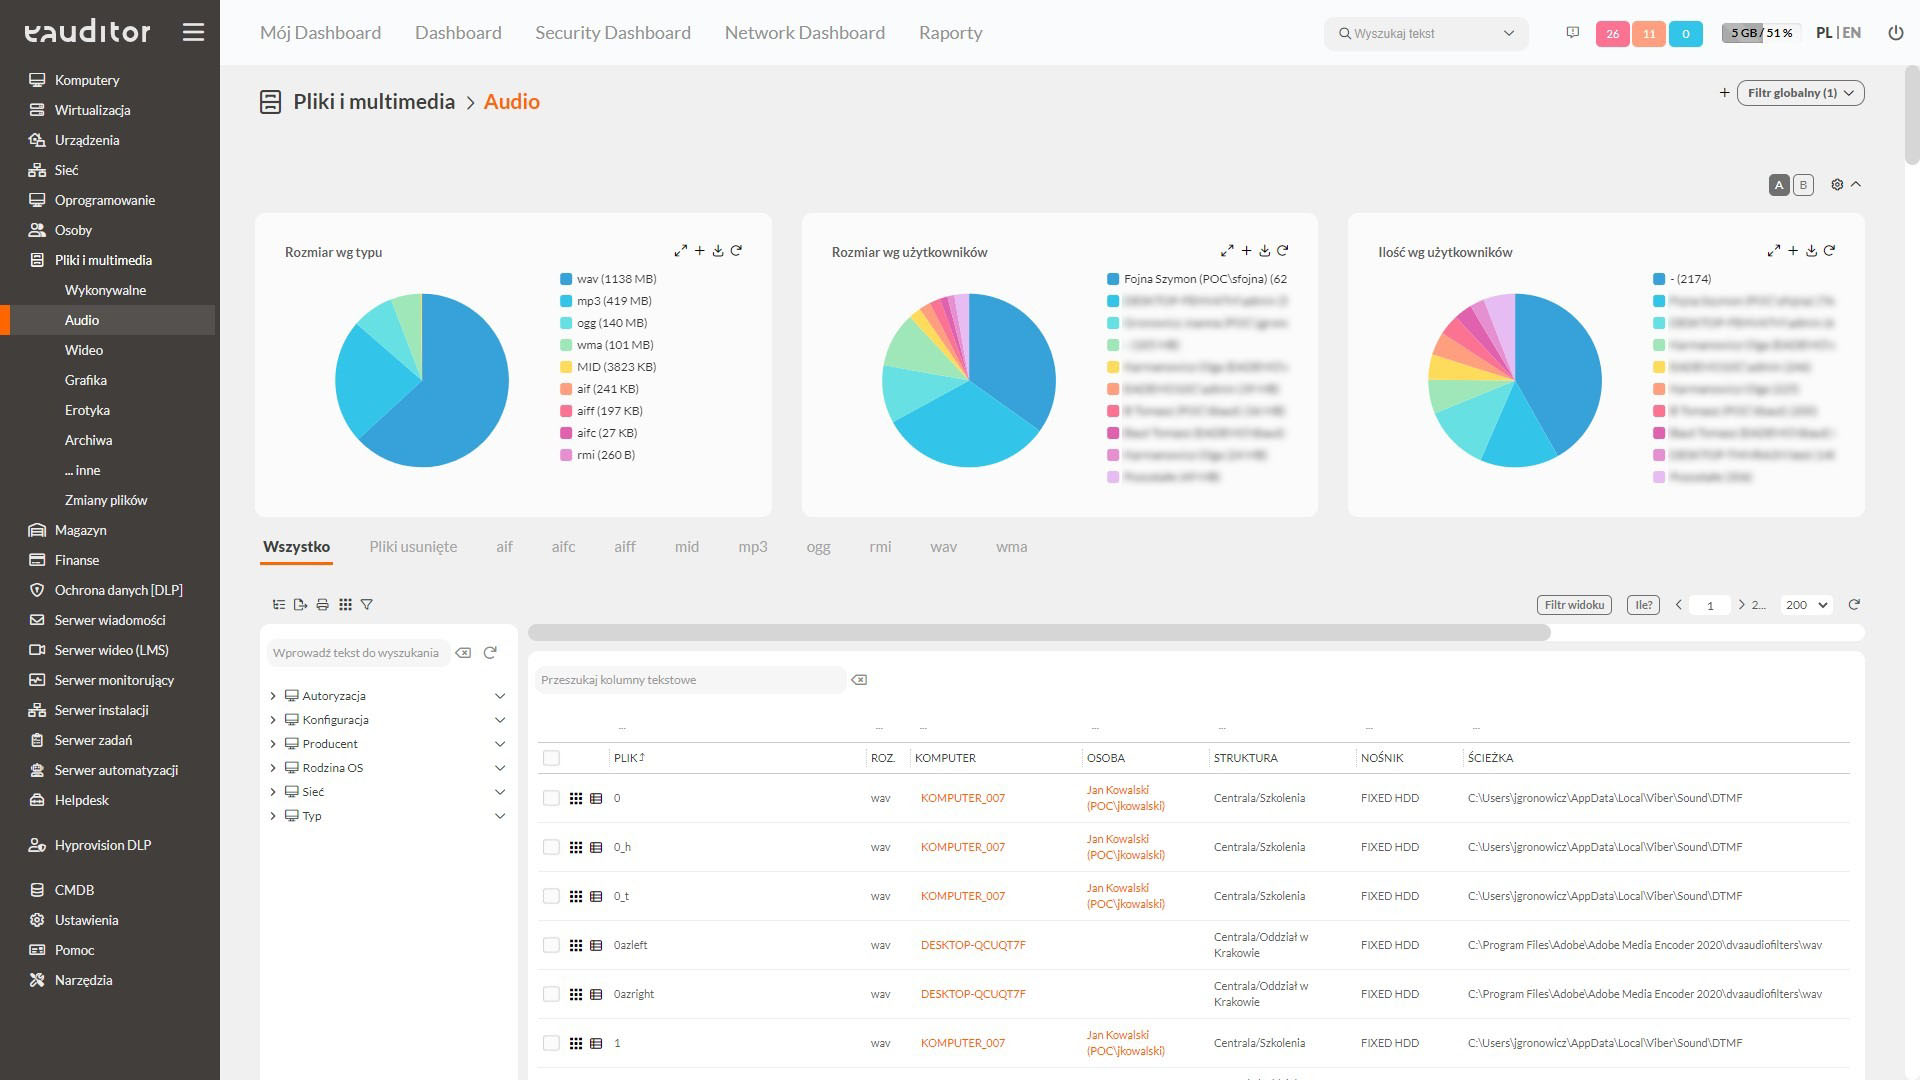
Task: Open details list icon for row 0azleft
Action: [x=596, y=945]
